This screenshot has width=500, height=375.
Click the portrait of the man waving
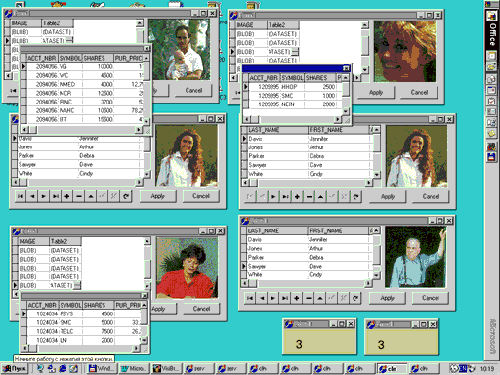[415, 257]
